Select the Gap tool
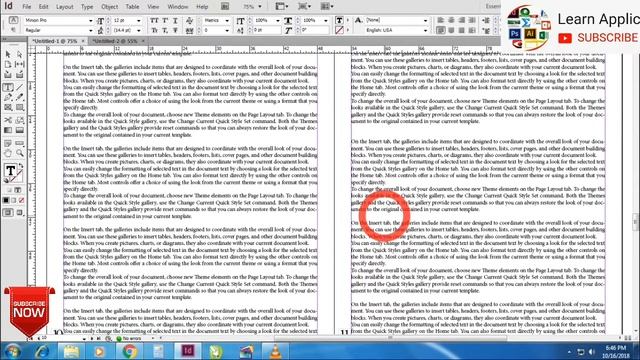 (19, 64)
